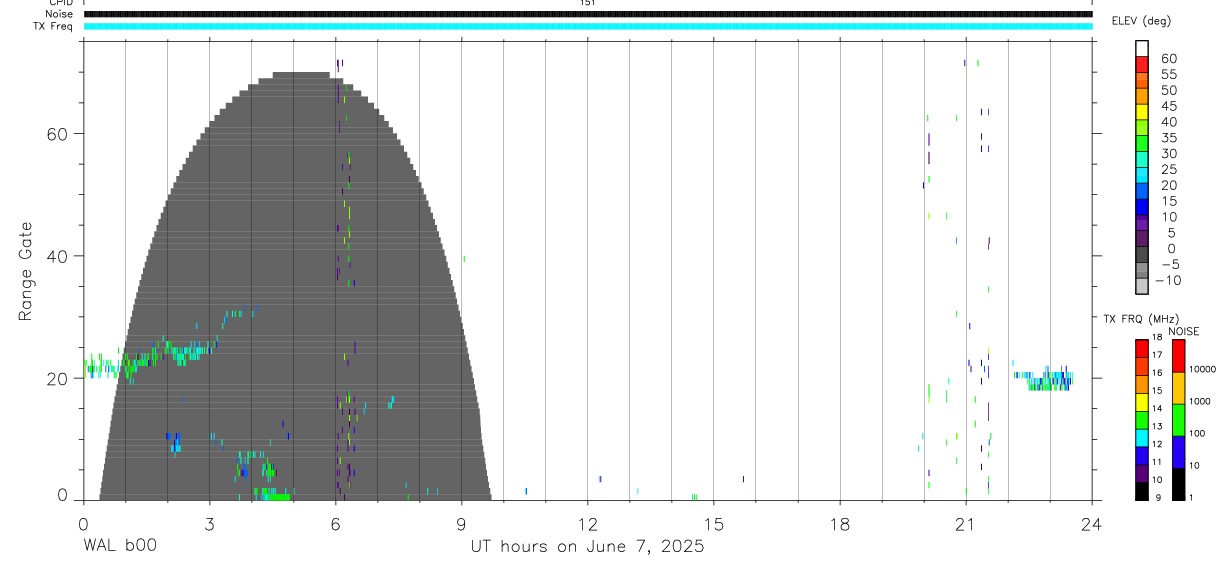Select the green segment of NOISE bar
The width and height of the screenshot is (1228, 567).
click(x=1178, y=419)
